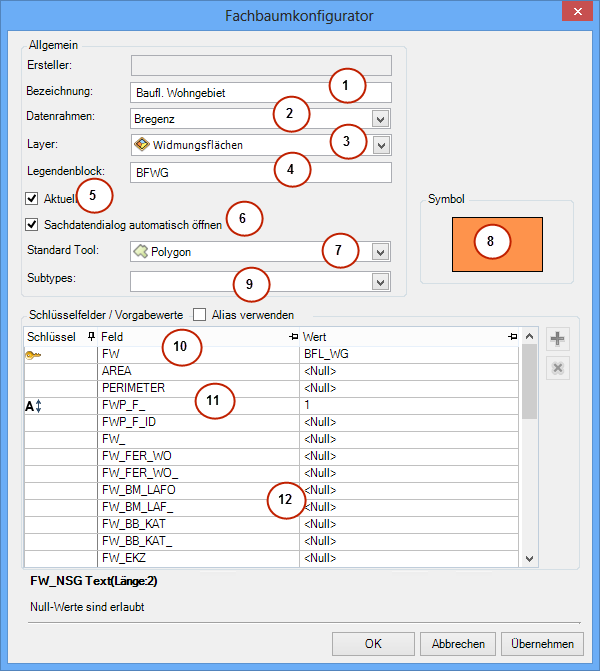Image resolution: width=600 pixels, height=671 pixels.
Task: Click the pin icon in Schlüssel column header
Action: (92, 337)
